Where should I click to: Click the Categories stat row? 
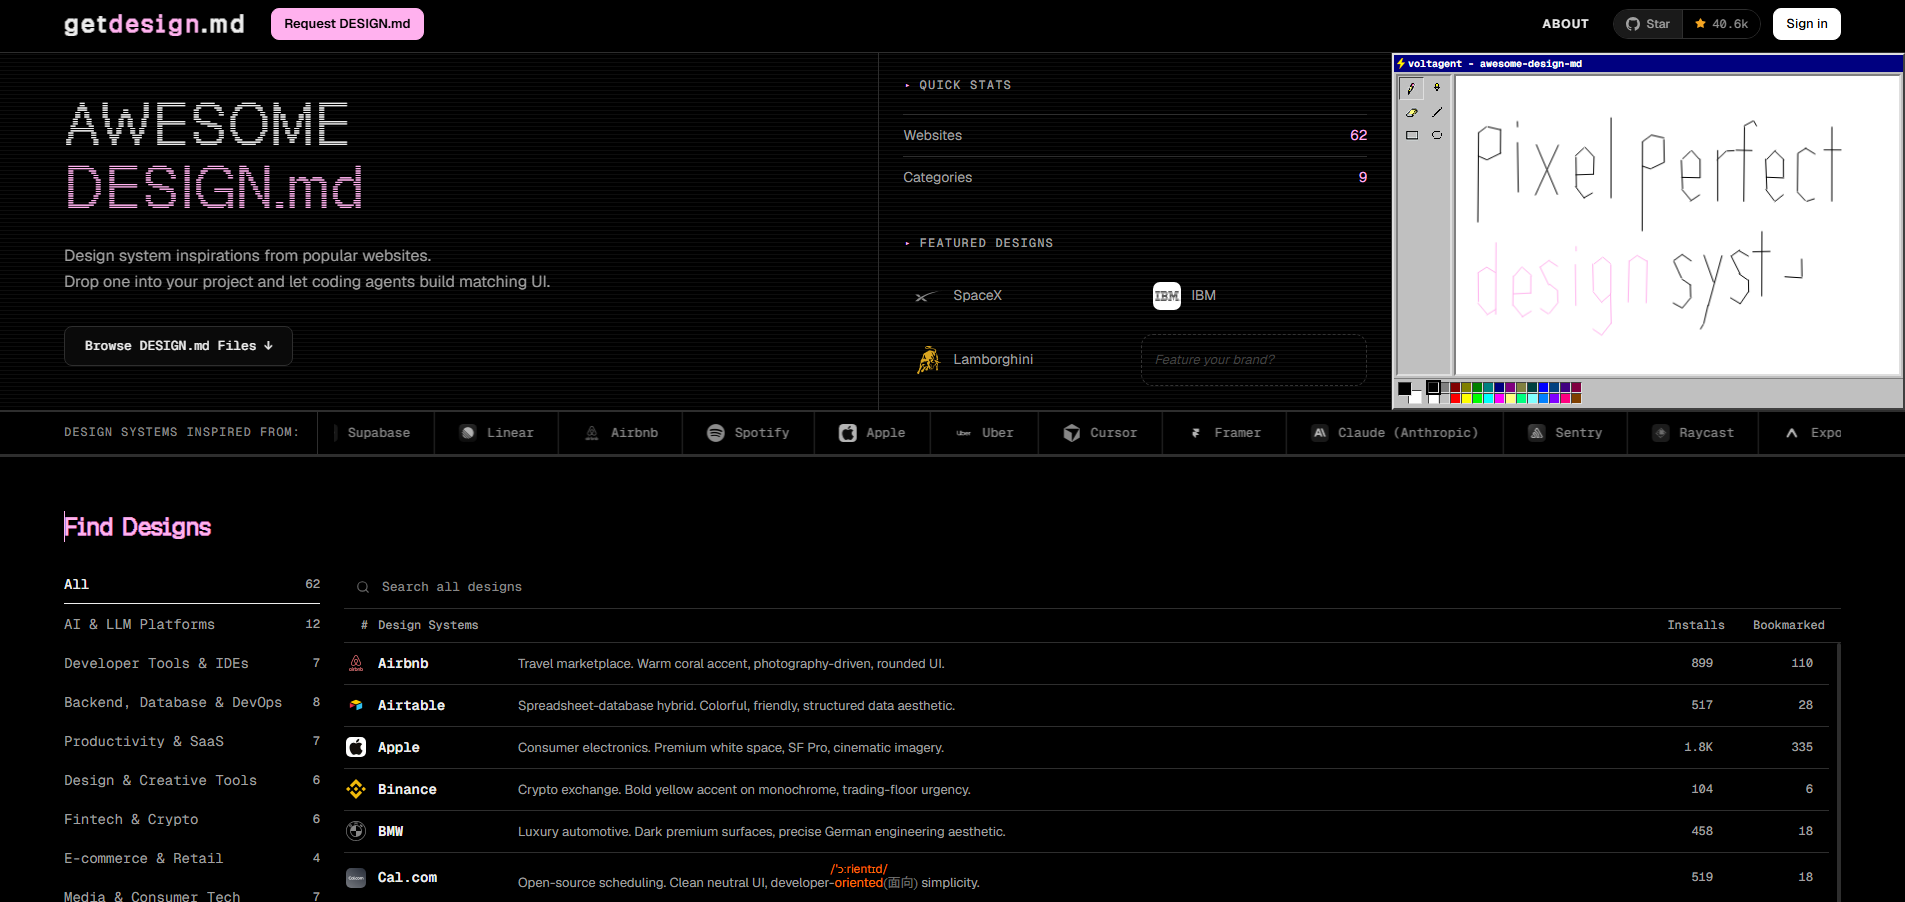(x=1135, y=177)
